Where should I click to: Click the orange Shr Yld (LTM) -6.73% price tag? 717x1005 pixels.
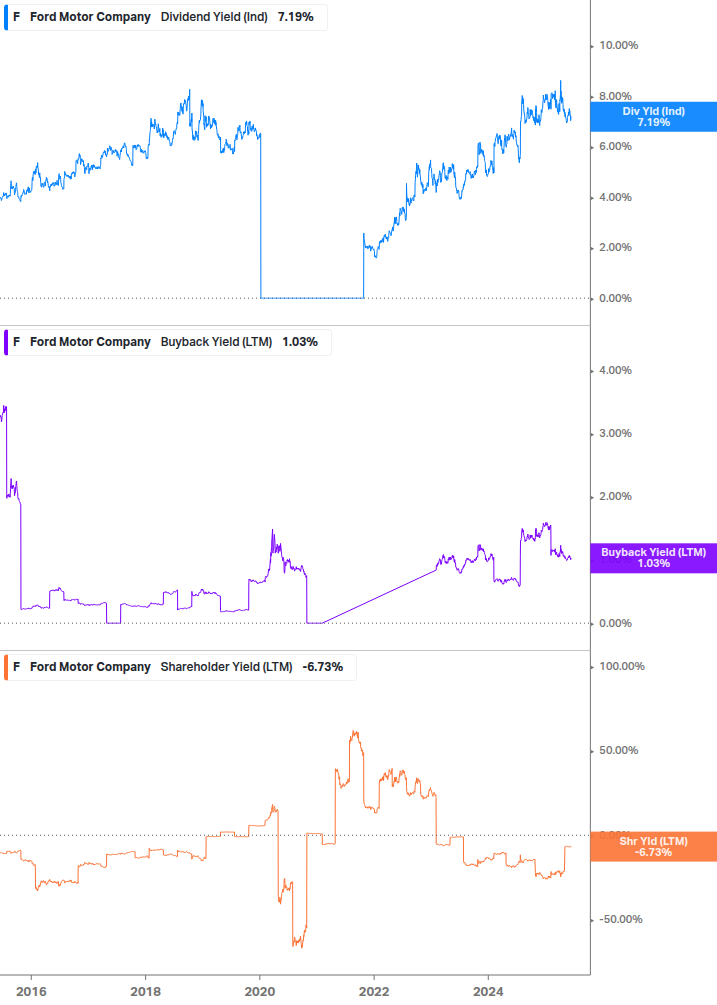654,847
